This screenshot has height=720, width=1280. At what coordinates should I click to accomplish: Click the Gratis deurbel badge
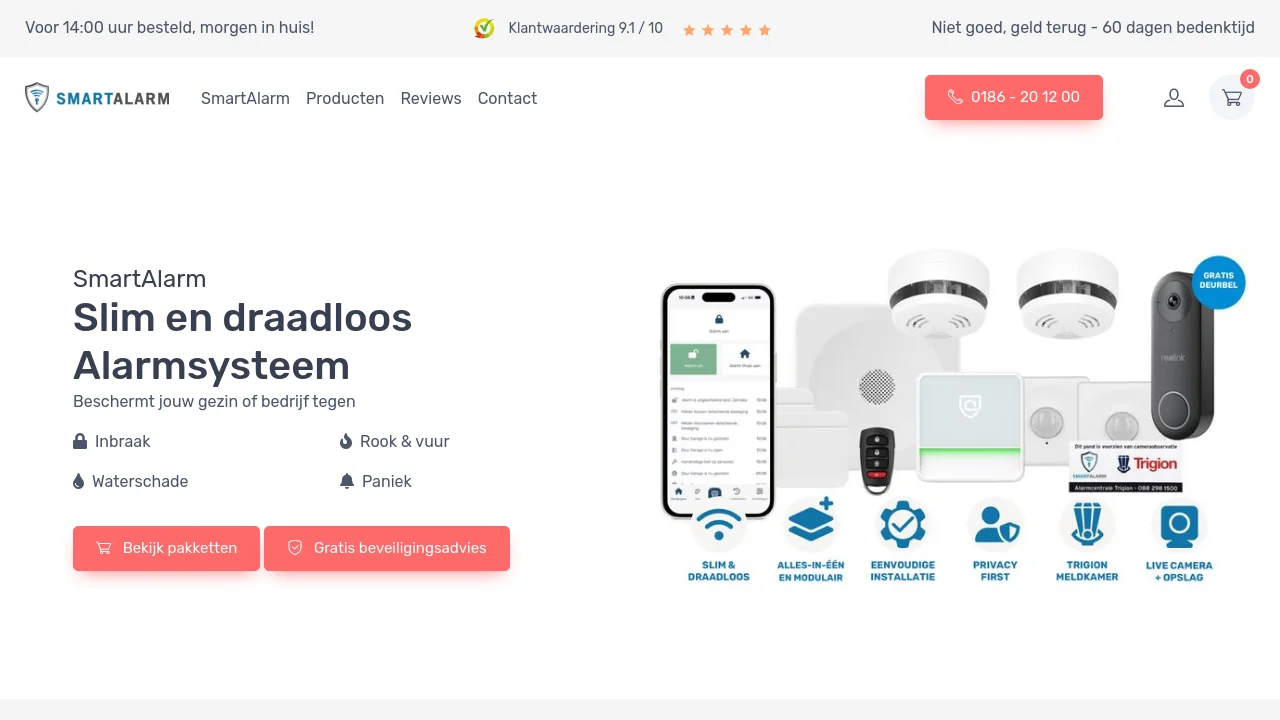tap(1219, 281)
